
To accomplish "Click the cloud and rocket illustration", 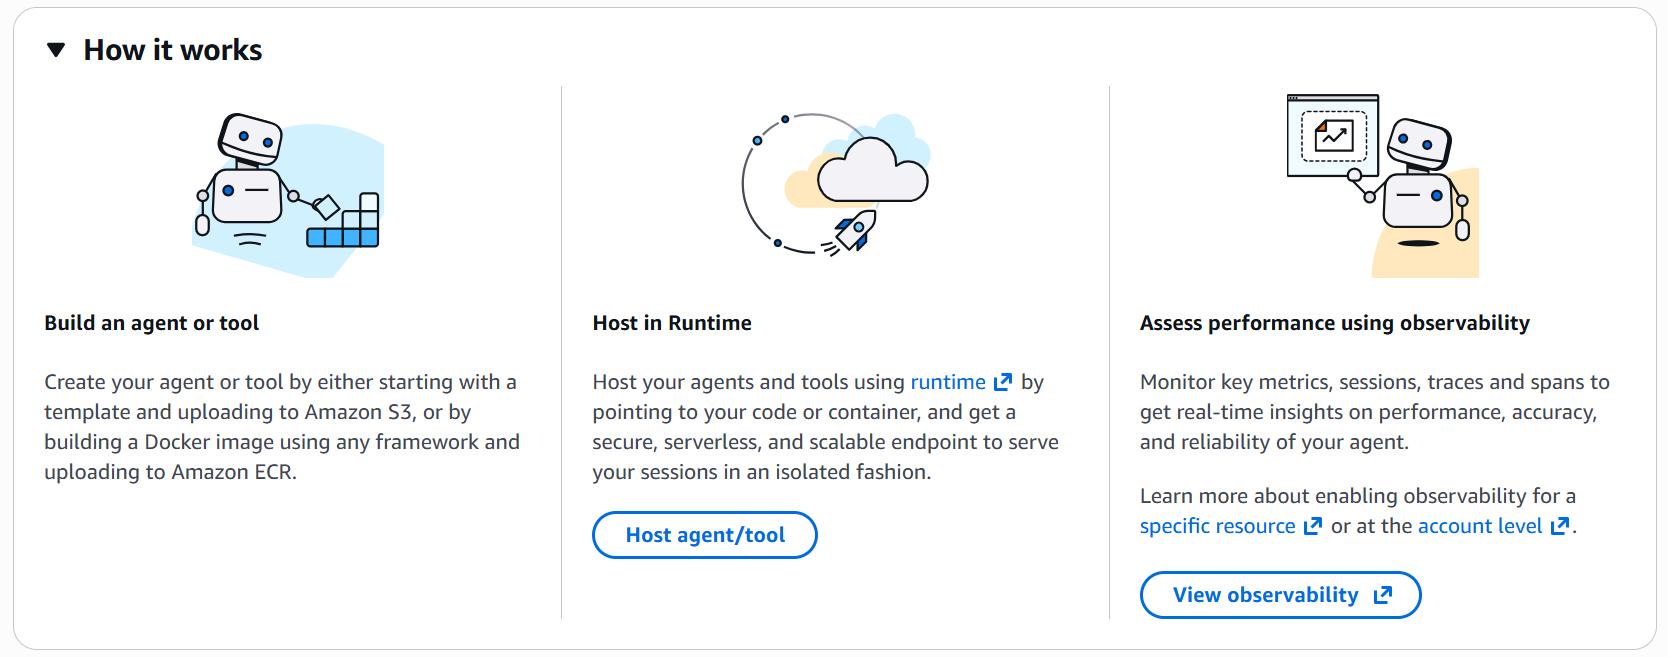I will [x=836, y=184].
